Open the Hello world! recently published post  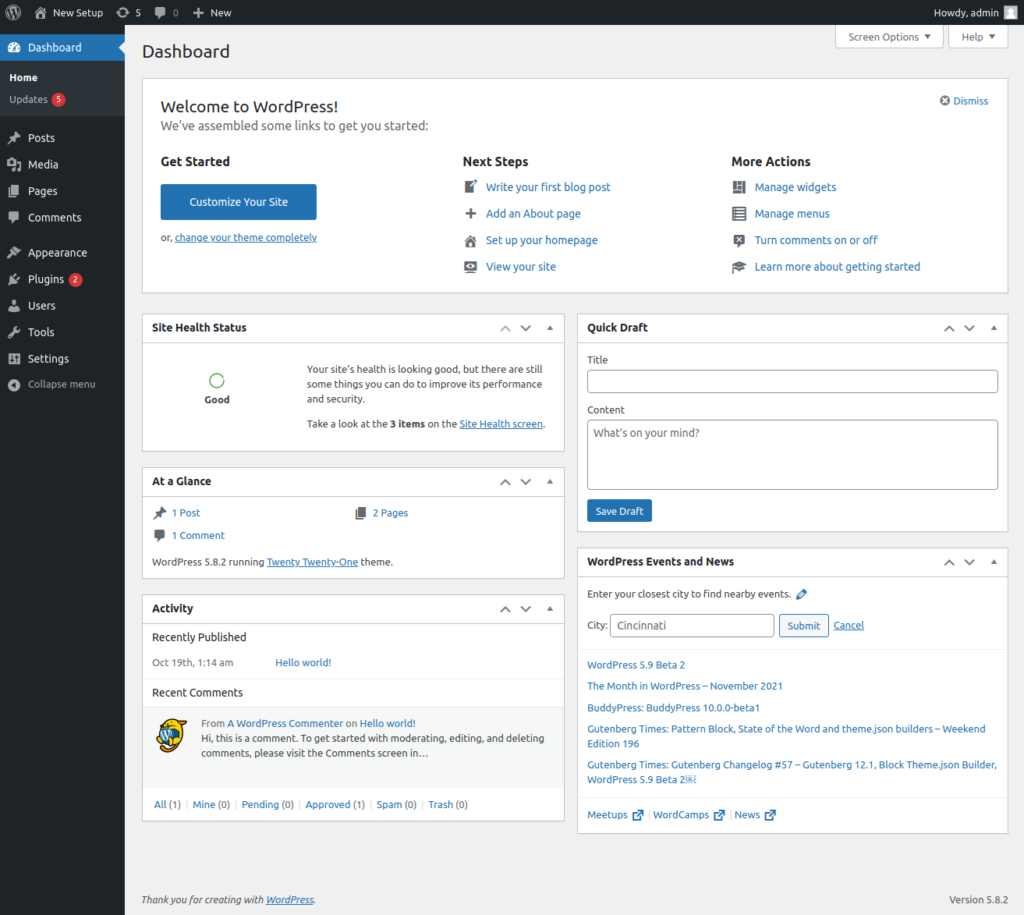click(x=303, y=662)
